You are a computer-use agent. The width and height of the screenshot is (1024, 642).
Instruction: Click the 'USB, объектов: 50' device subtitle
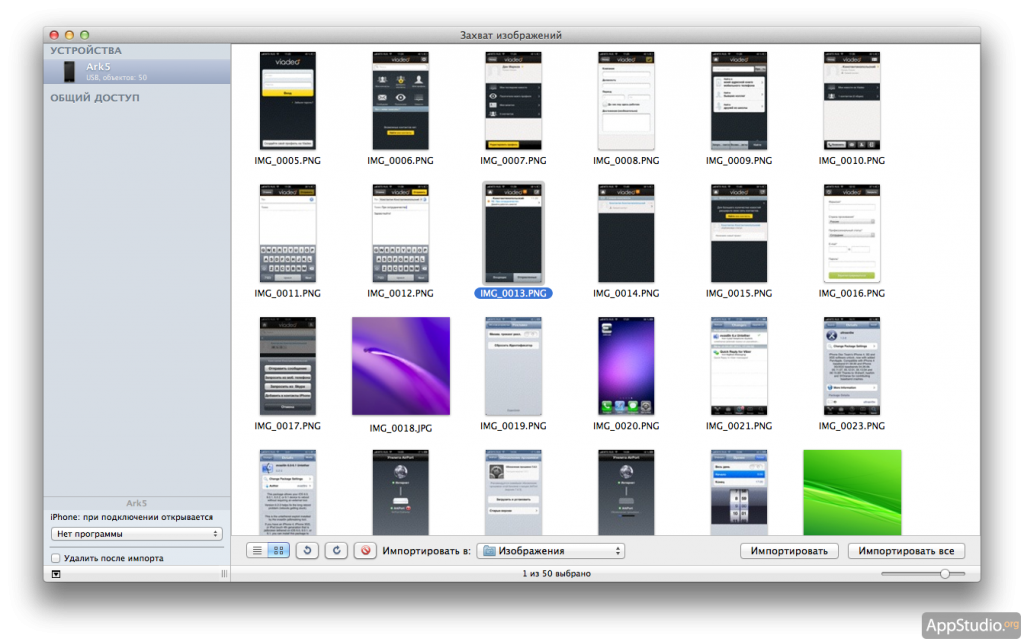tap(116, 78)
